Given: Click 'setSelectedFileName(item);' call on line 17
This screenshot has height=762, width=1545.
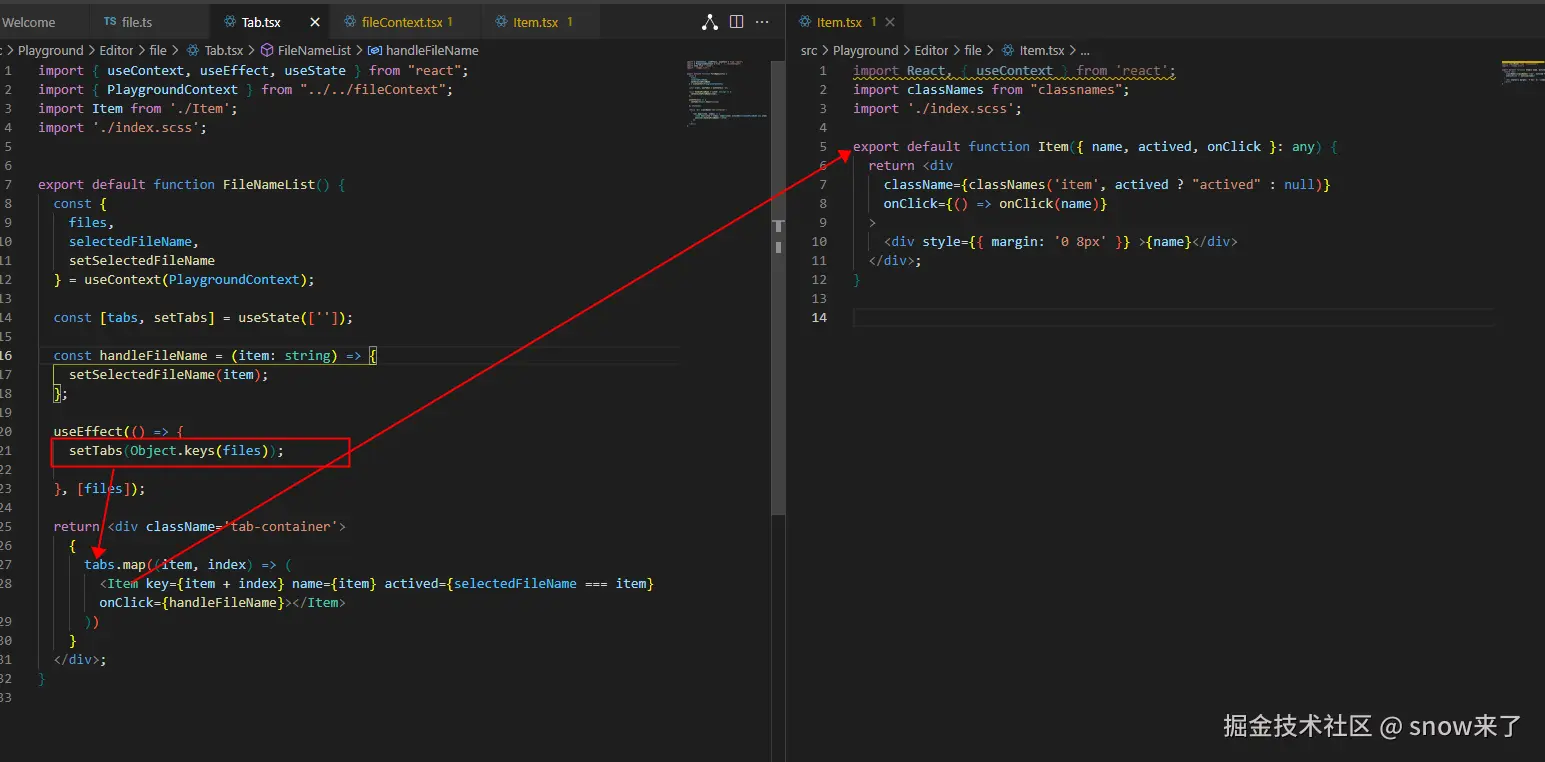Looking at the screenshot, I should [169, 374].
